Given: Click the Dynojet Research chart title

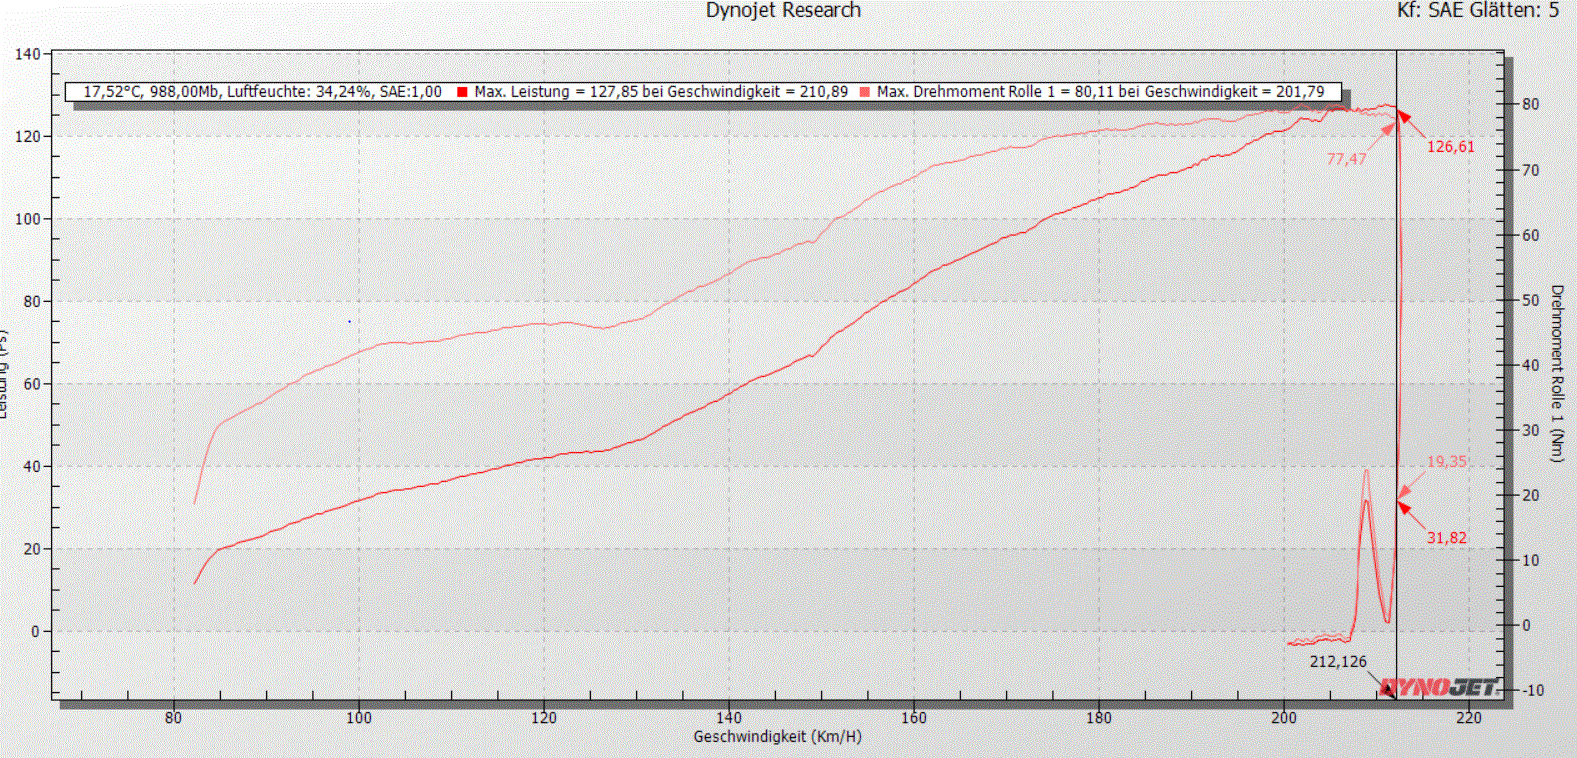Looking at the screenshot, I should pyautogui.click(x=783, y=11).
